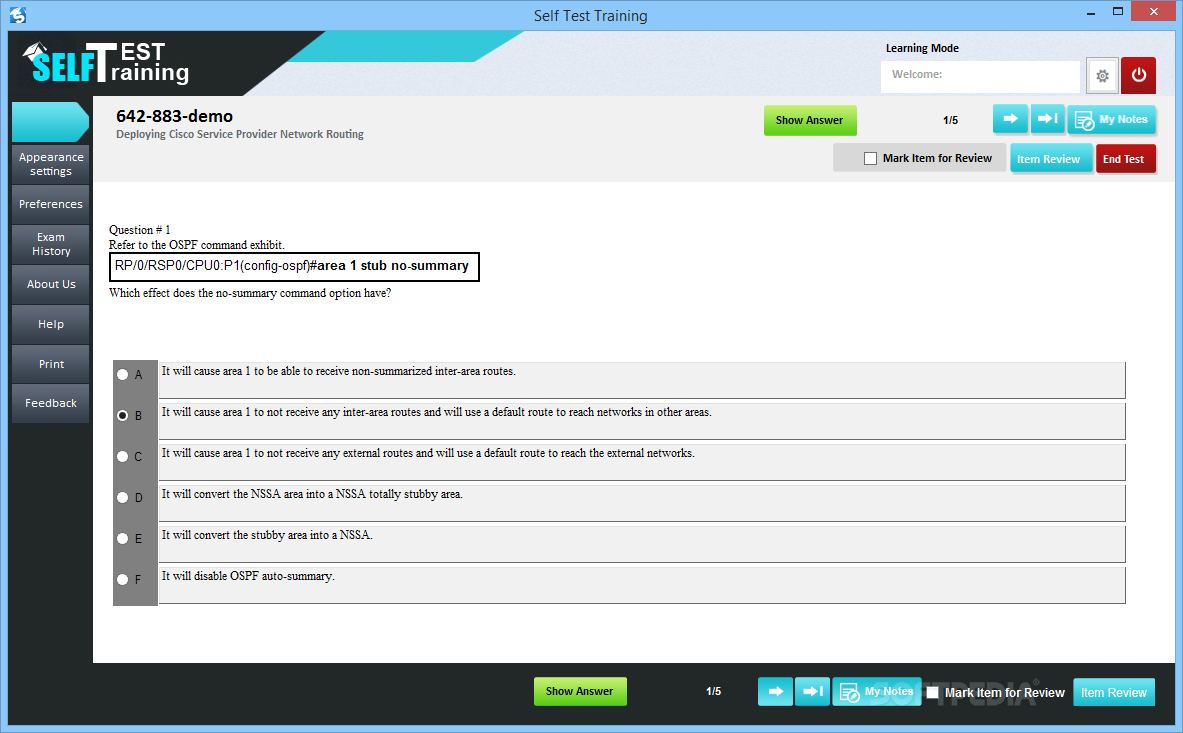1183x733 pixels.
Task: Click Print in sidebar
Action: coord(51,364)
